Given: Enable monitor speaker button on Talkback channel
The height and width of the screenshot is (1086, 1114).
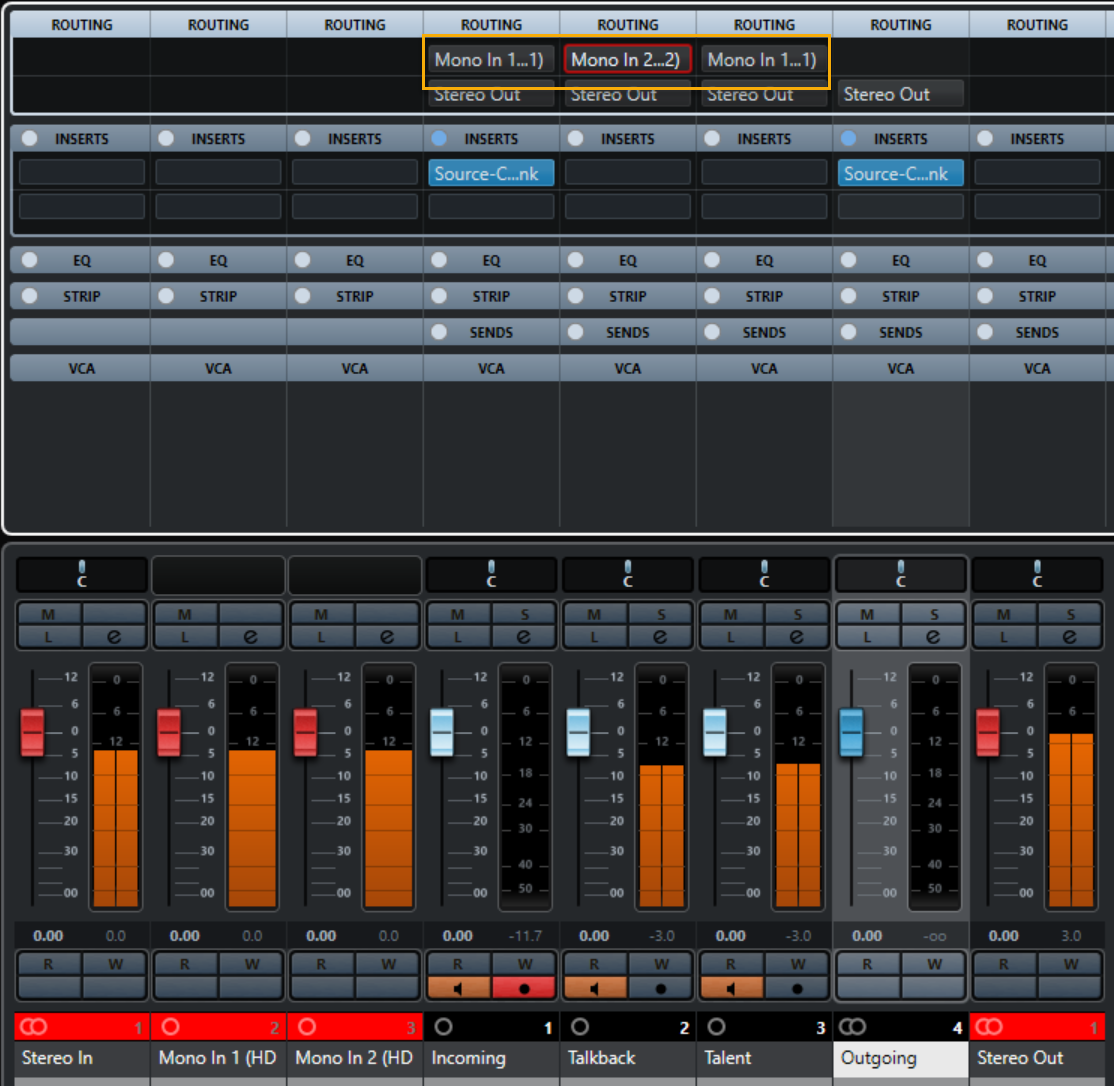Looking at the screenshot, I should click(x=594, y=989).
